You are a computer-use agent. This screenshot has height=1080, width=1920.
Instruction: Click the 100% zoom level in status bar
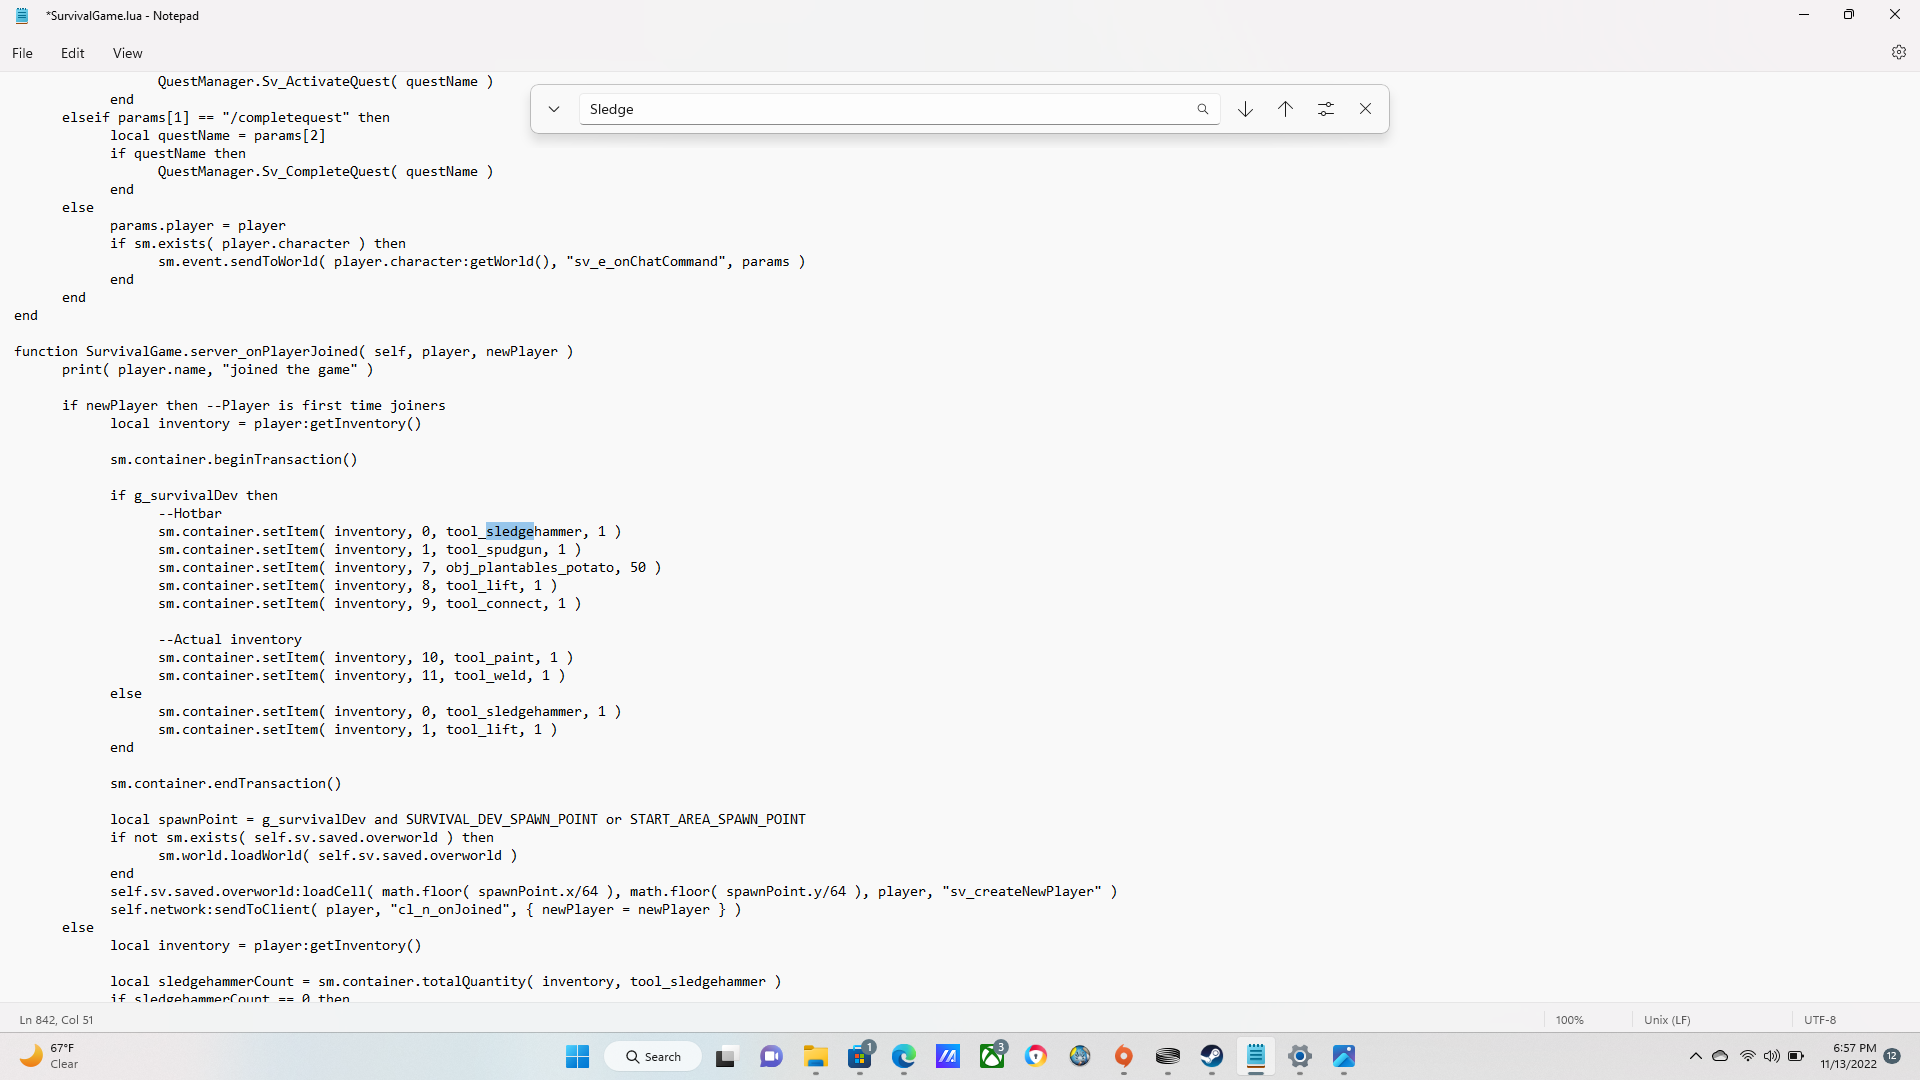point(1569,1020)
